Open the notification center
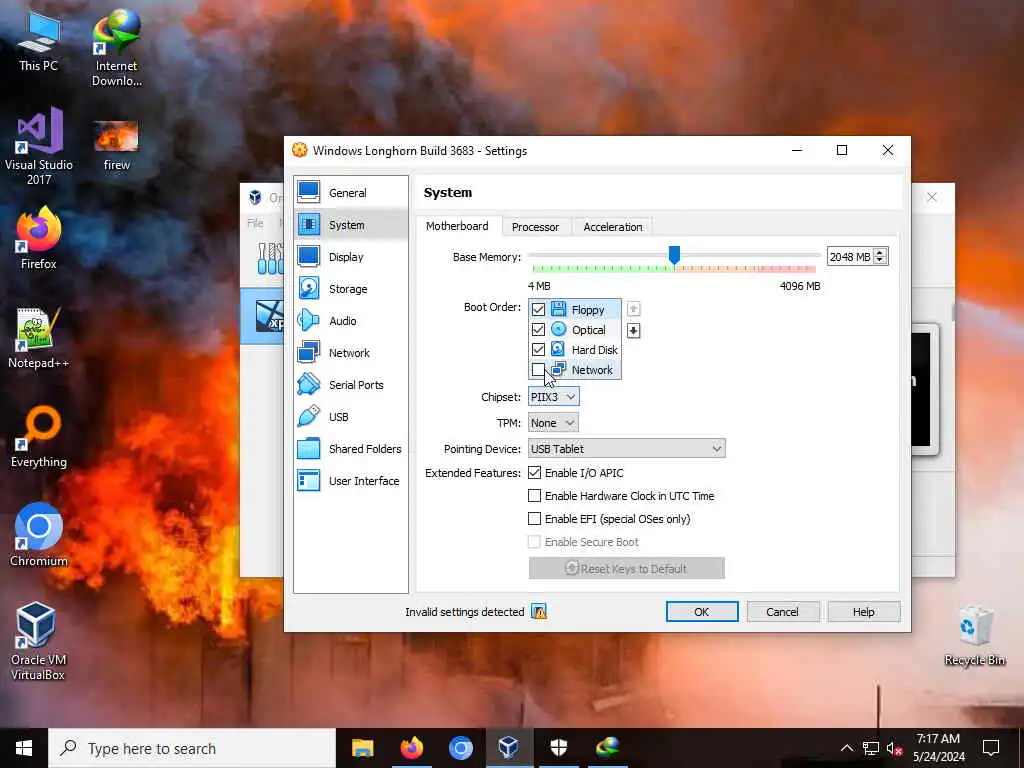This screenshot has width=1024, height=768. (991, 748)
